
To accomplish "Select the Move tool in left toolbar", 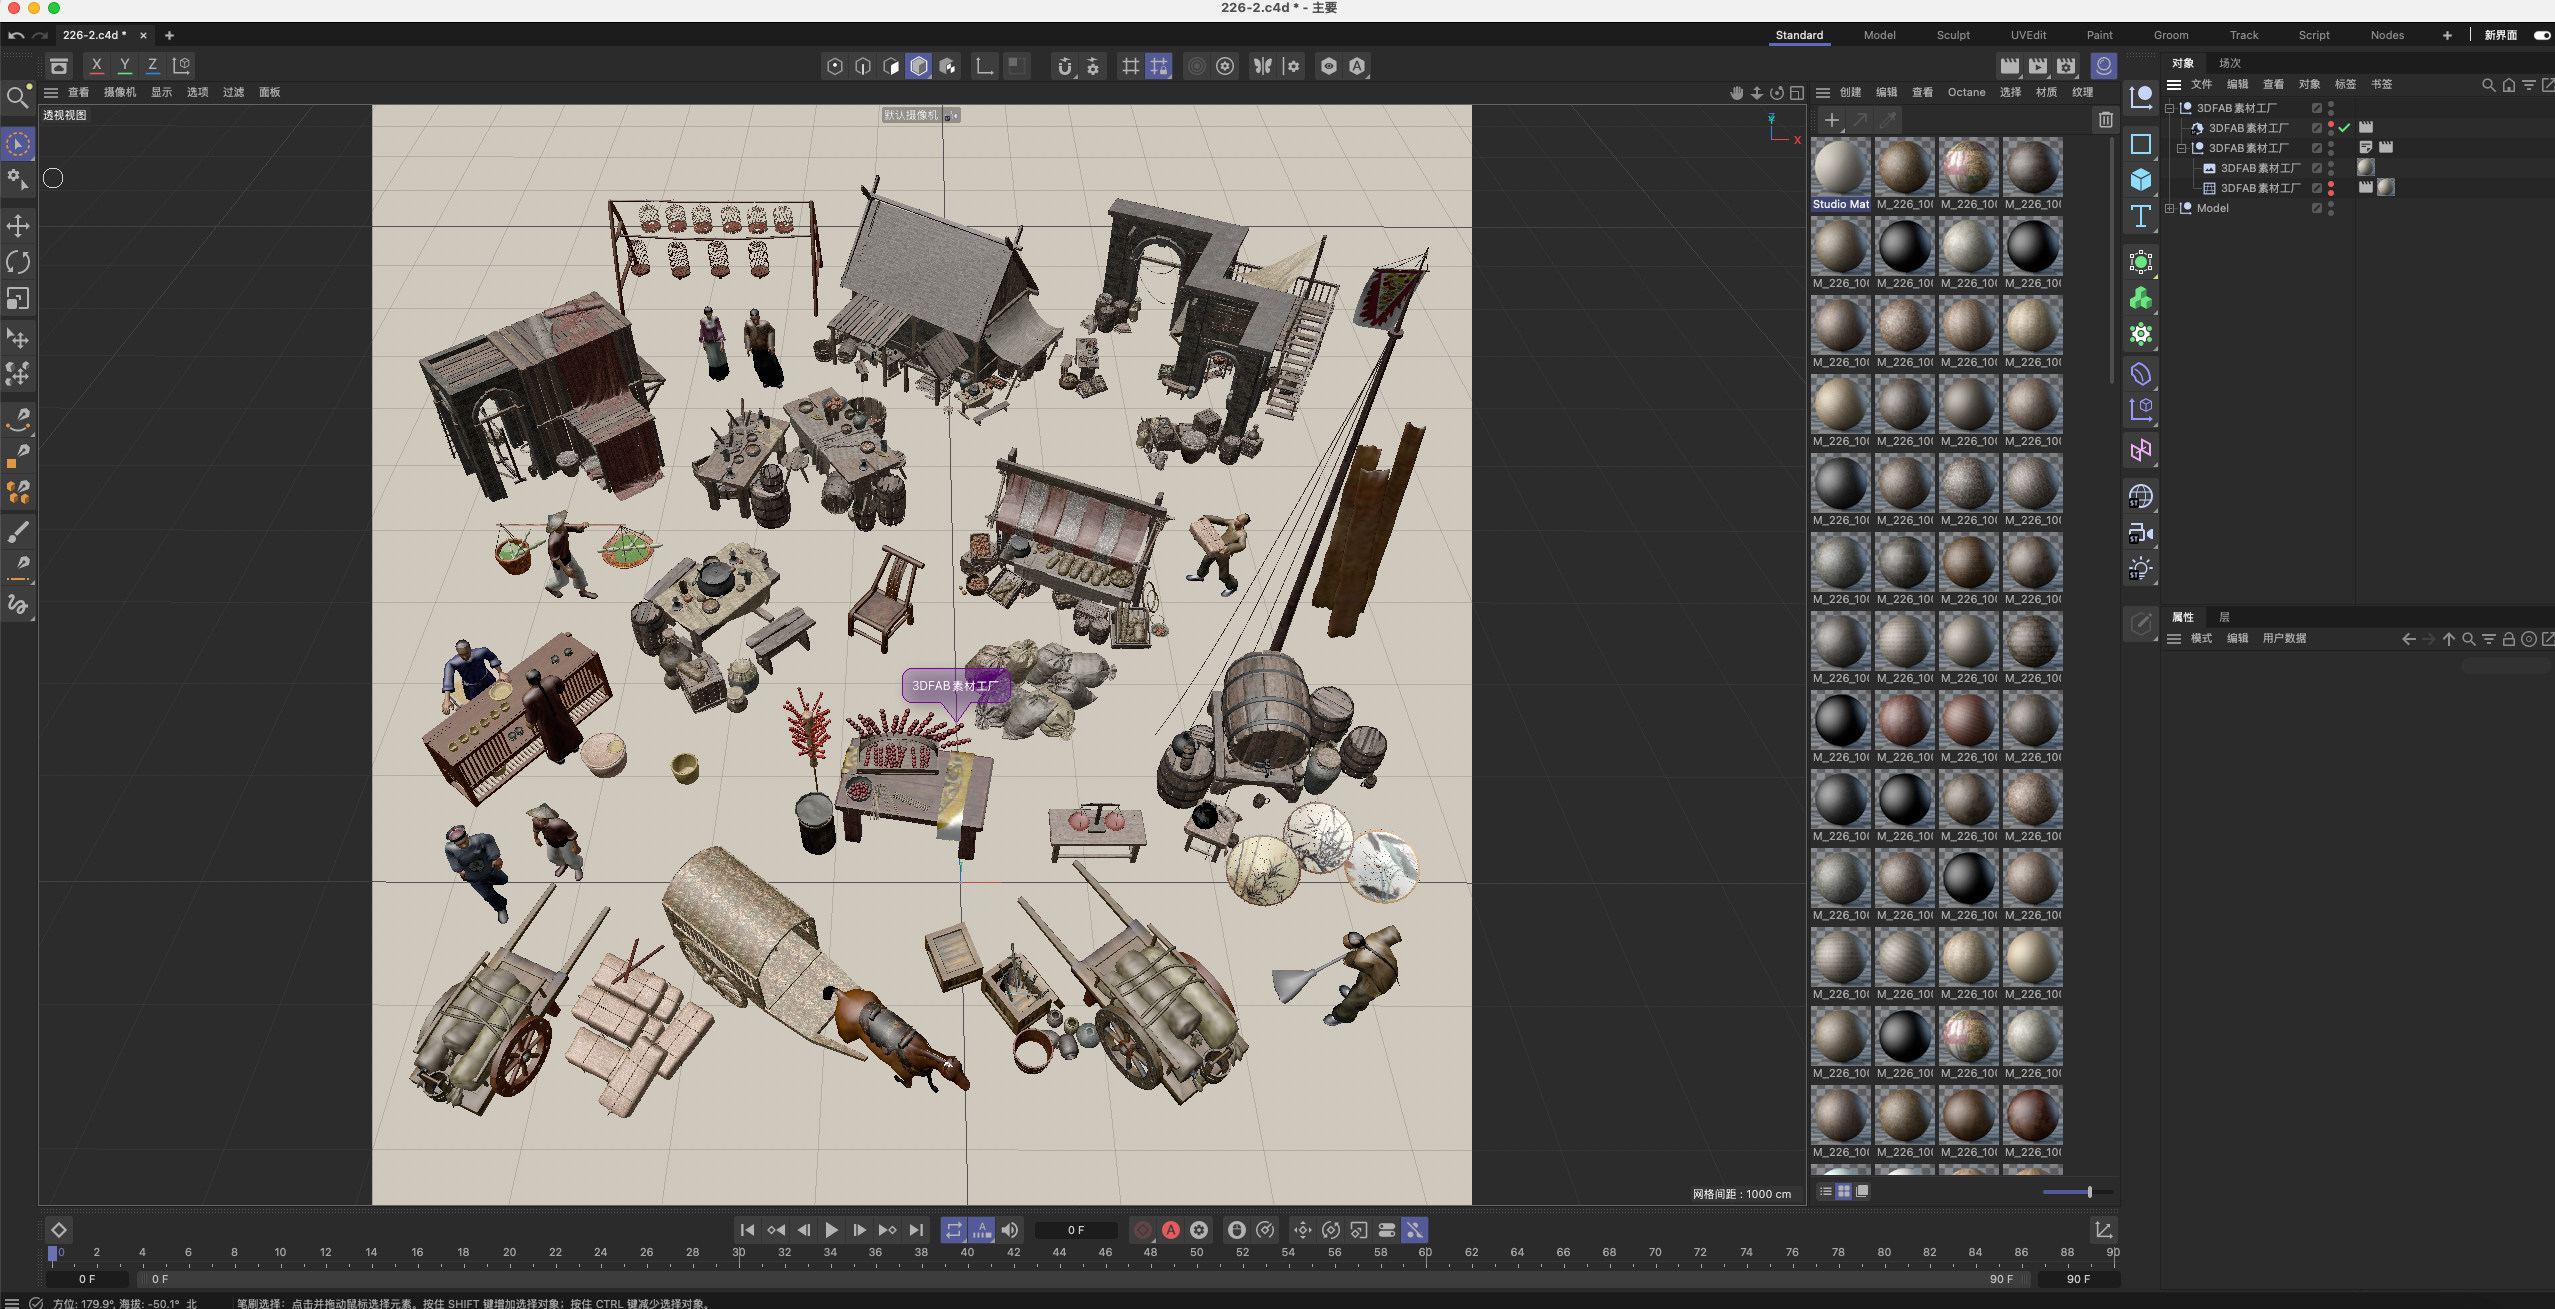I will [x=18, y=226].
